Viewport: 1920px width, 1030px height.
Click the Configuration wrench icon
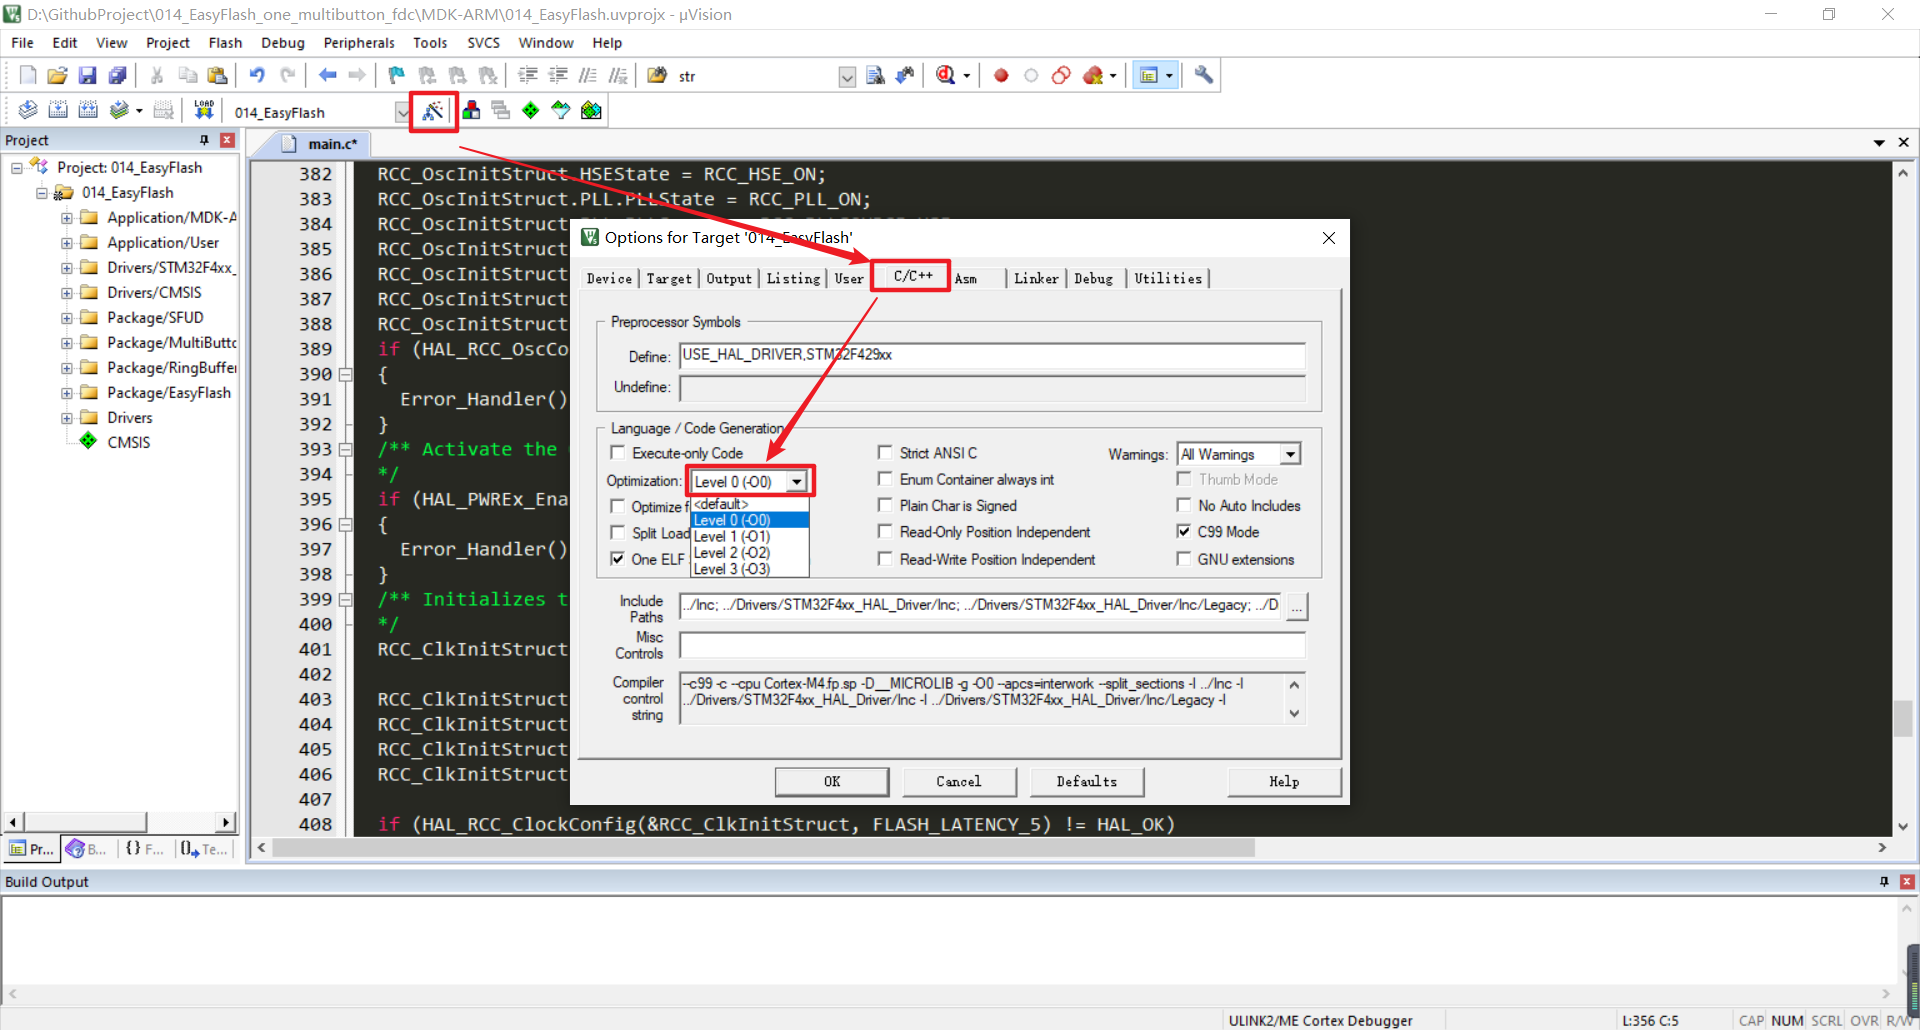(x=1204, y=75)
